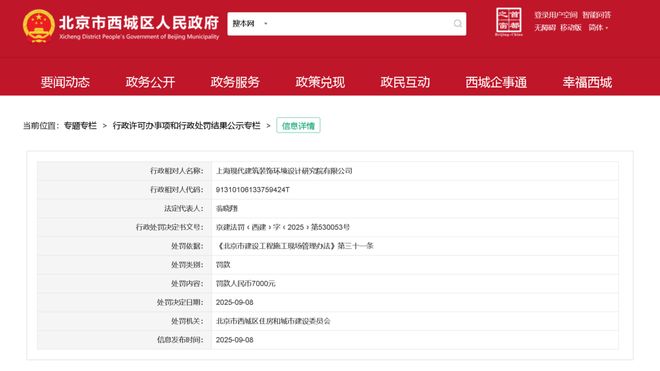Click the 处罚依据 label
660x371 pixels.
point(187,246)
